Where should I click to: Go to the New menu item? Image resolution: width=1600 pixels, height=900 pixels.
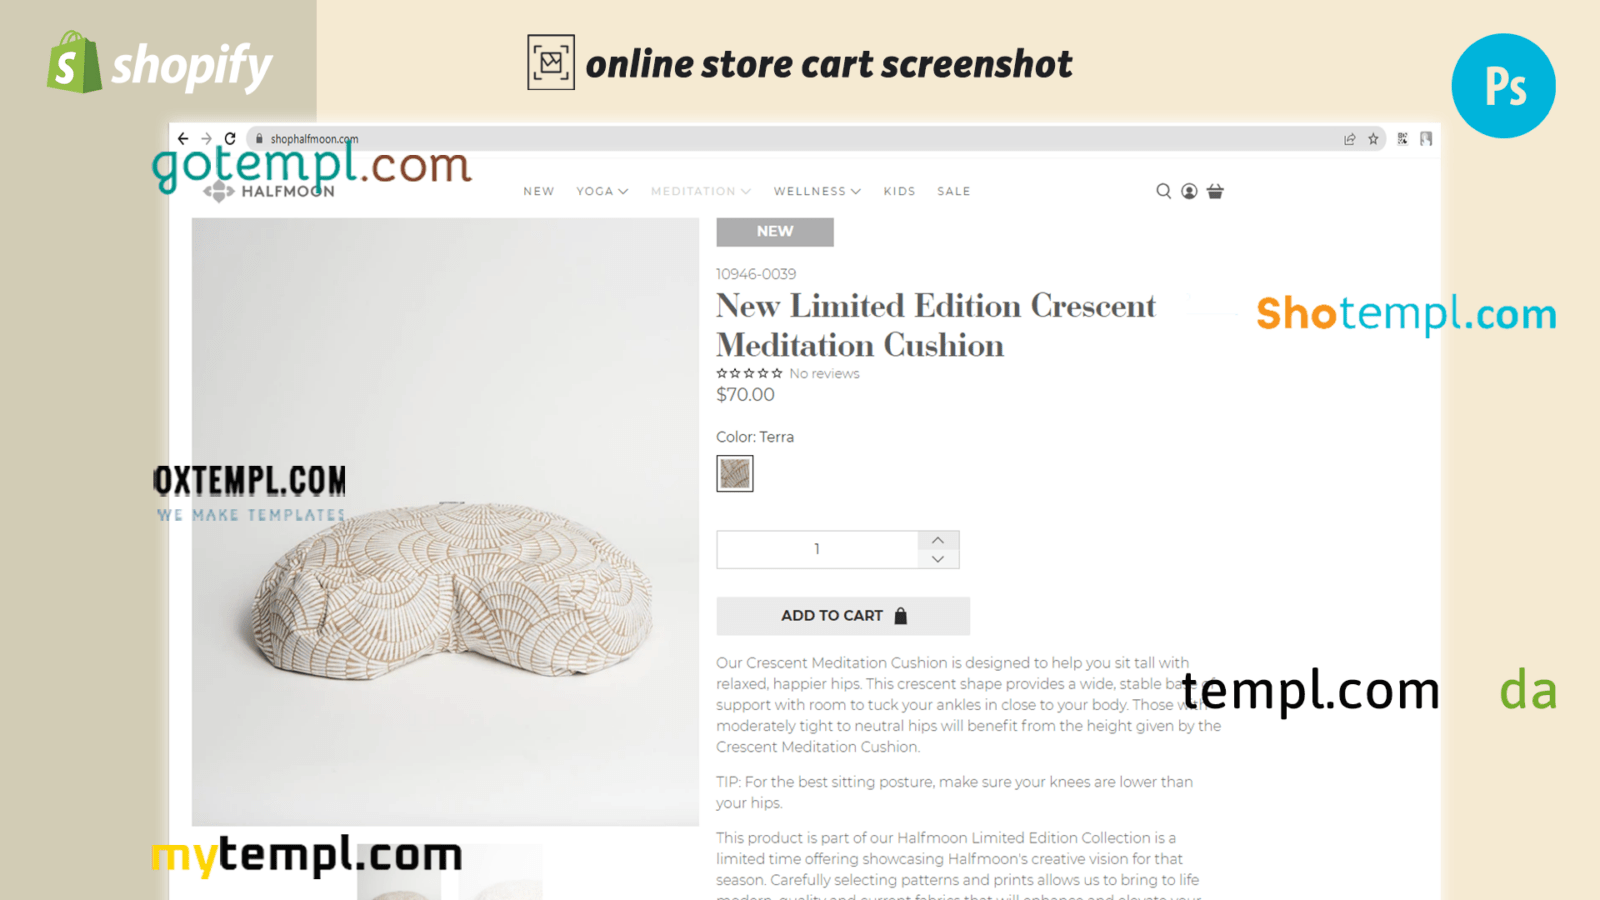click(x=539, y=191)
